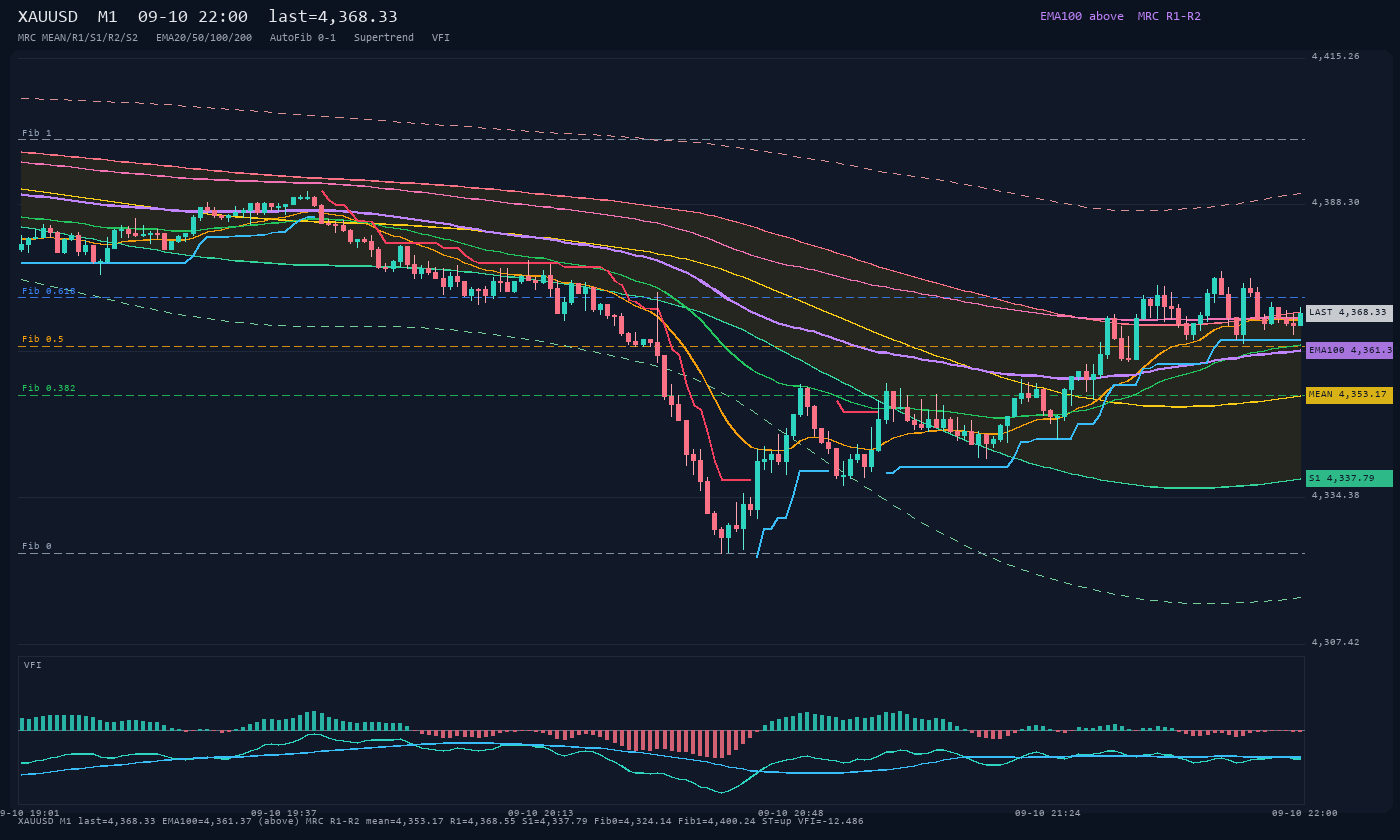Click the LAST 4,368.33 price tag
The width and height of the screenshot is (1400, 840).
pos(1349,313)
